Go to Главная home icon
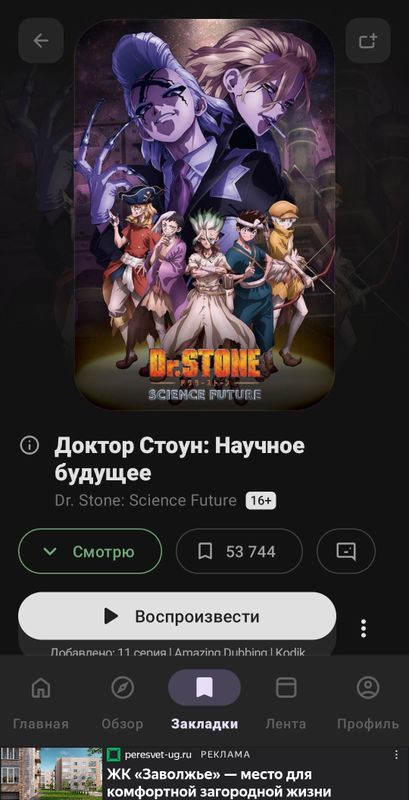Image resolution: width=409 pixels, height=800 pixels. (41, 688)
